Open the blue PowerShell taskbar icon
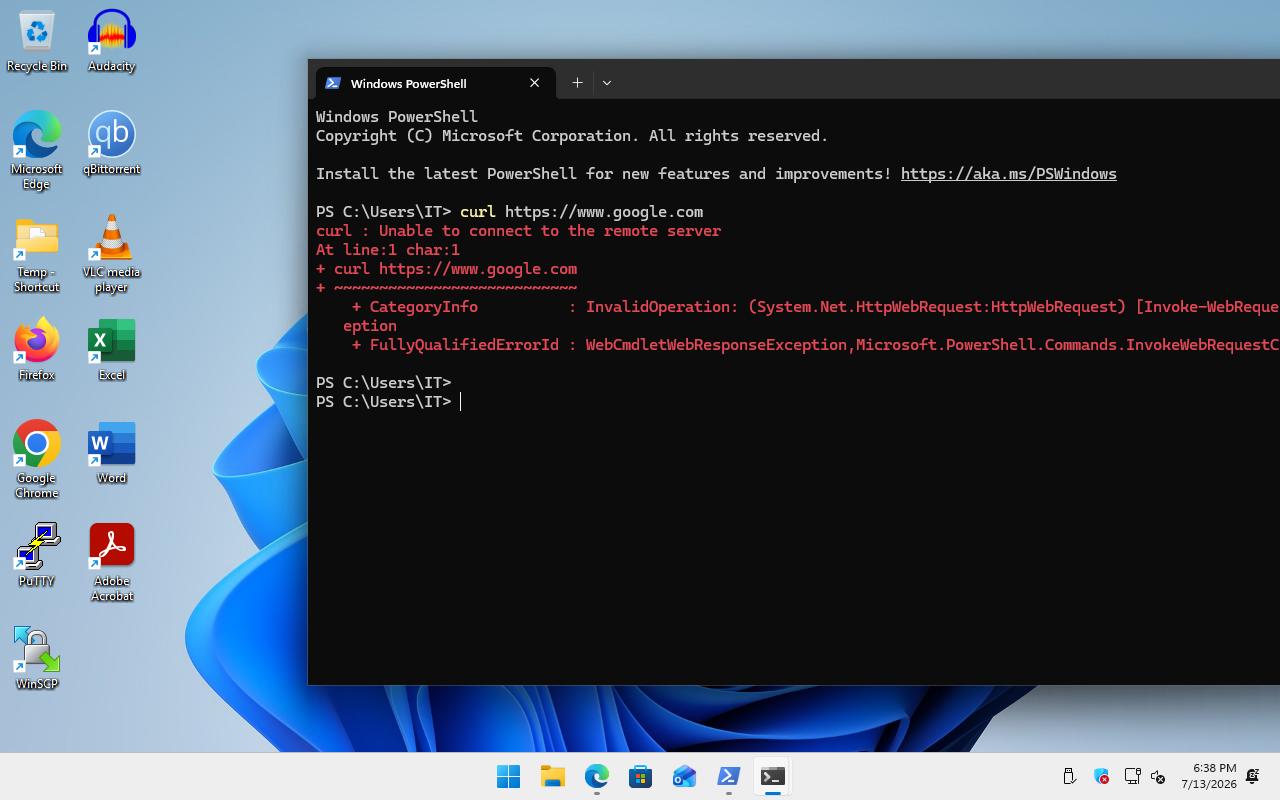 click(x=728, y=777)
